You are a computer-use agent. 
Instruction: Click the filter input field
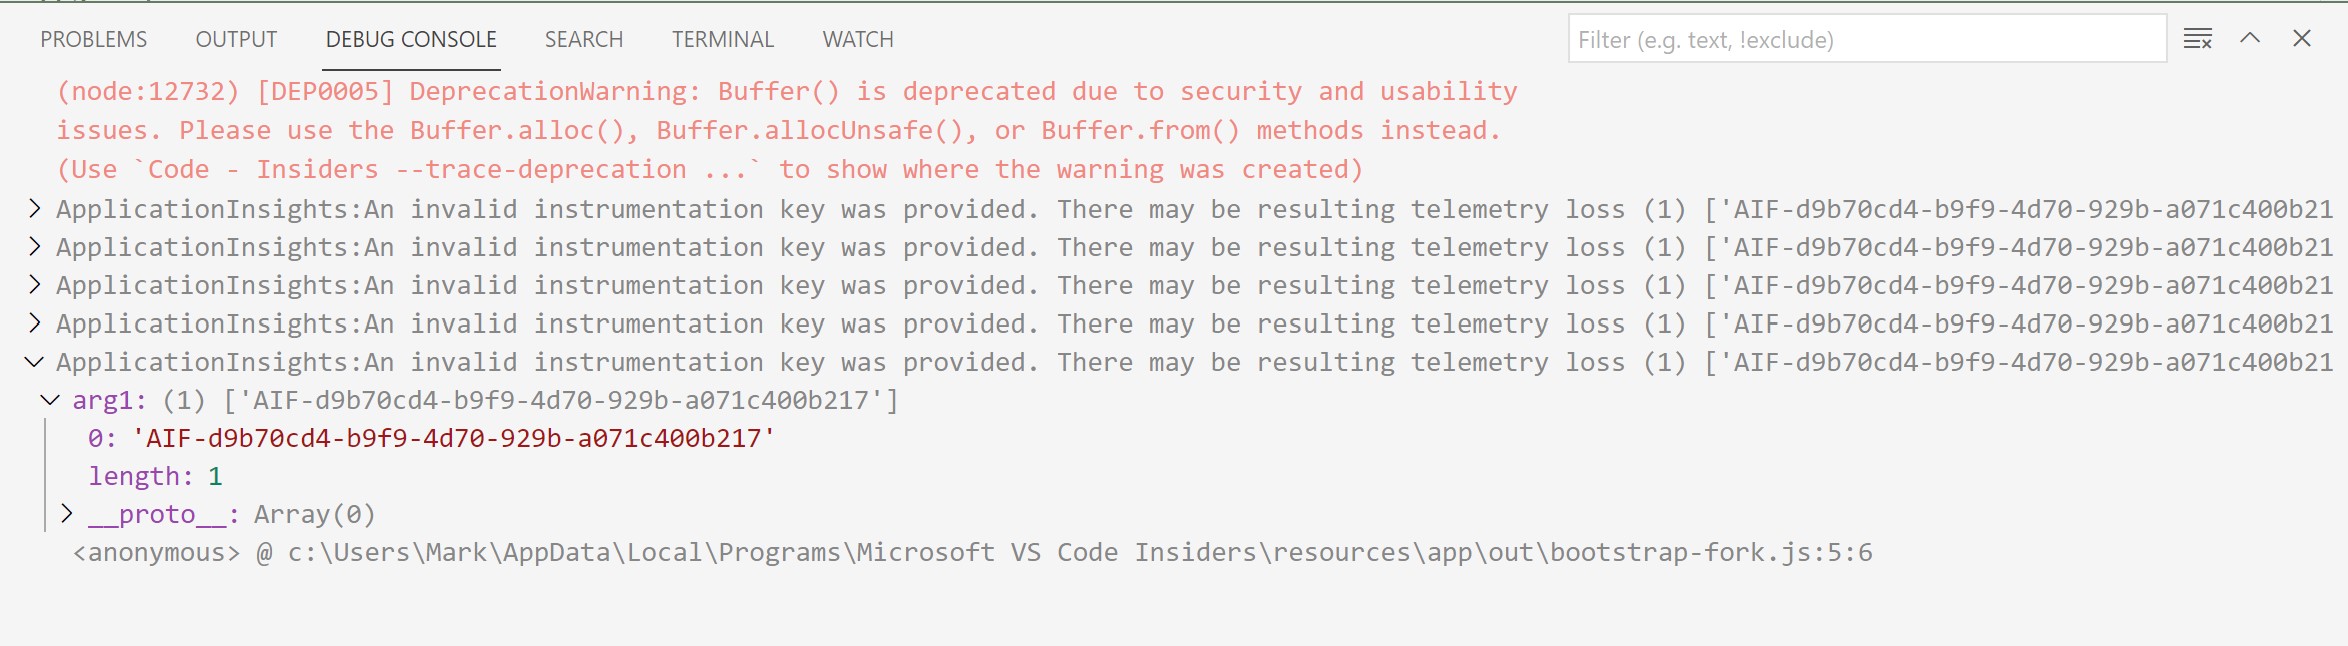coord(1866,40)
